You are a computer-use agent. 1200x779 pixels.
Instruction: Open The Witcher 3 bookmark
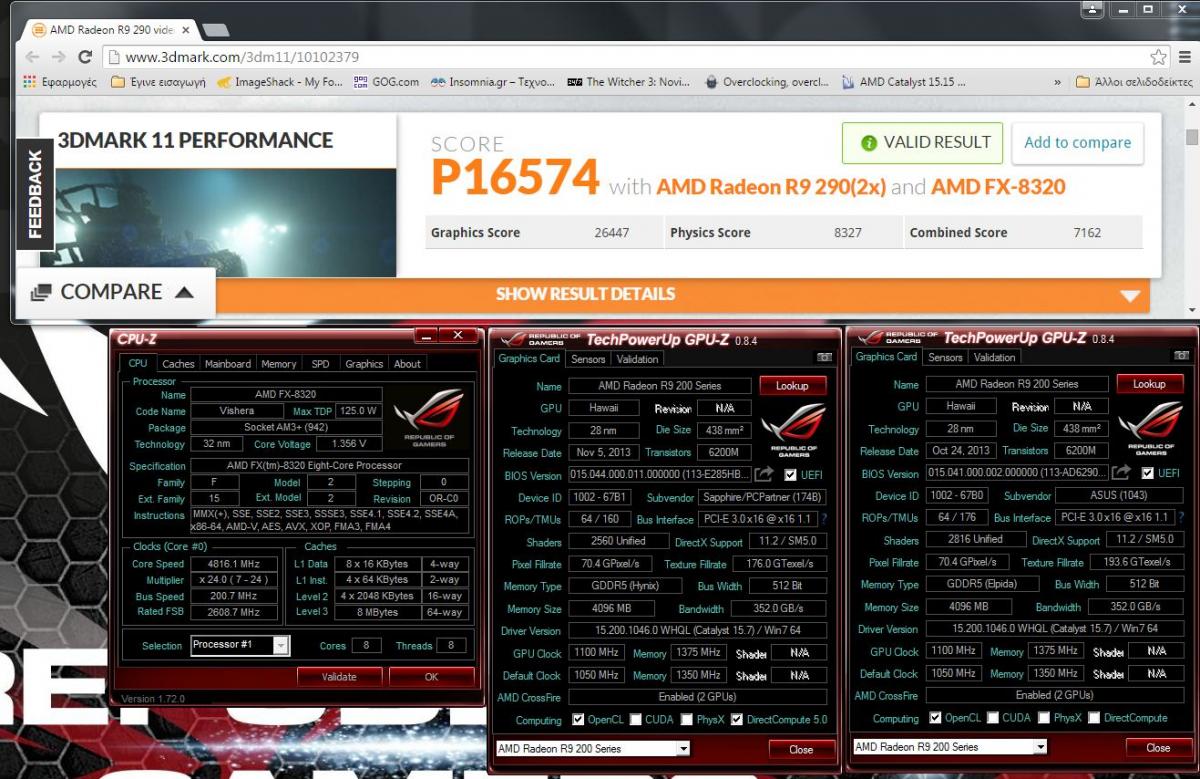pos(630,82)
